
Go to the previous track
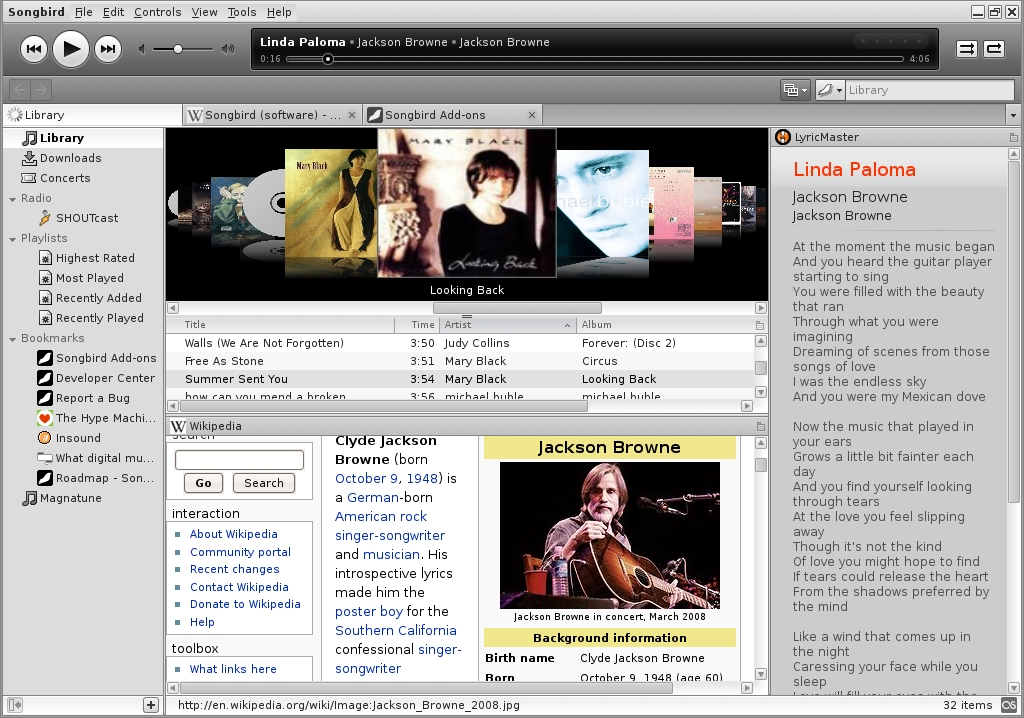(33, 48)
